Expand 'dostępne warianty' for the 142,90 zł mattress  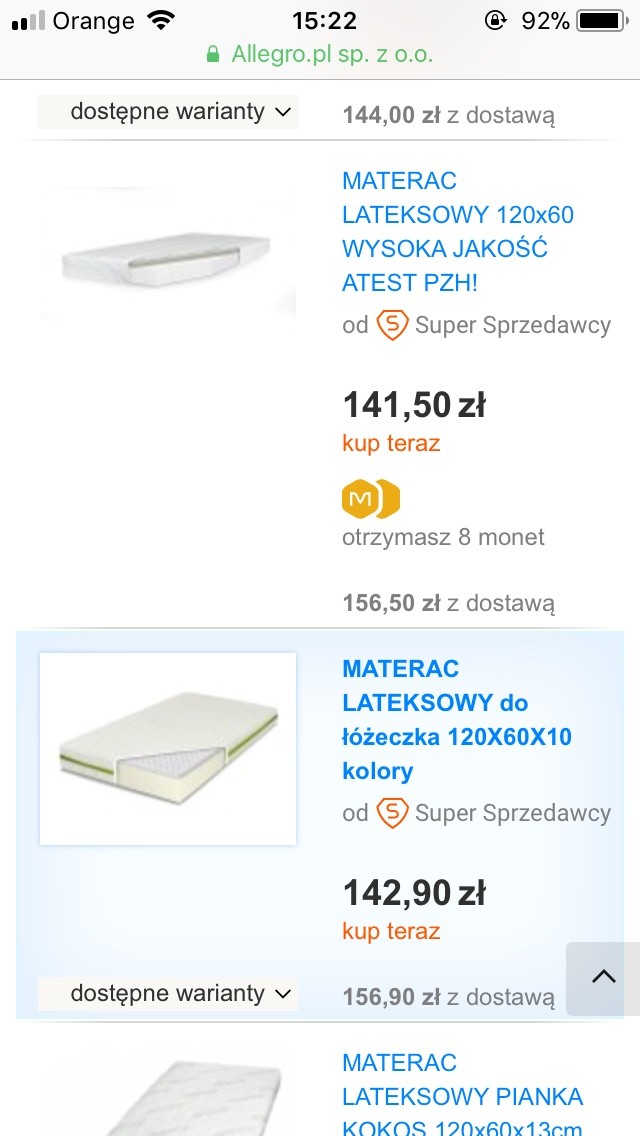tap(168, 994)
